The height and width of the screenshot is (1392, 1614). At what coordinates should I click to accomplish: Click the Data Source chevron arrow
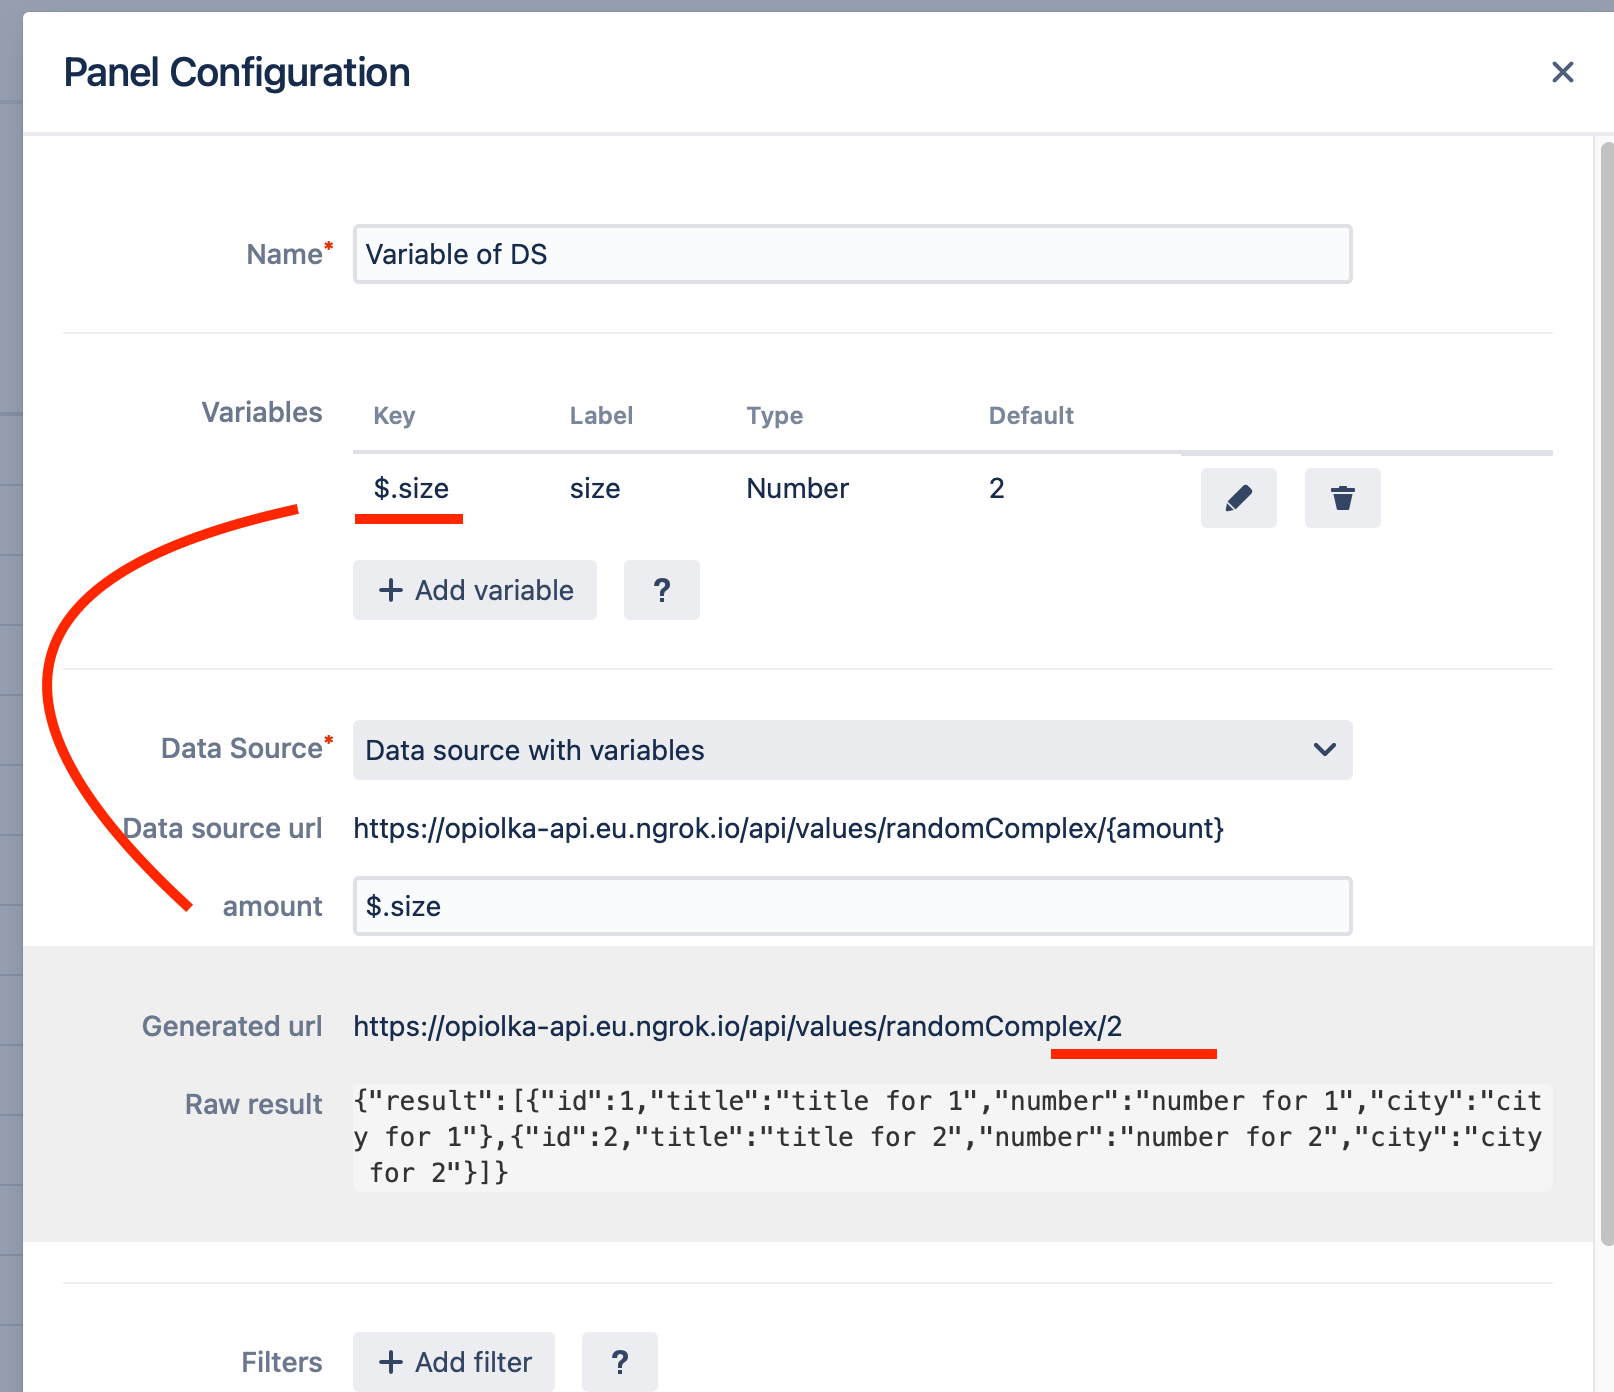pyautogui.click(x=1324, y=750)
